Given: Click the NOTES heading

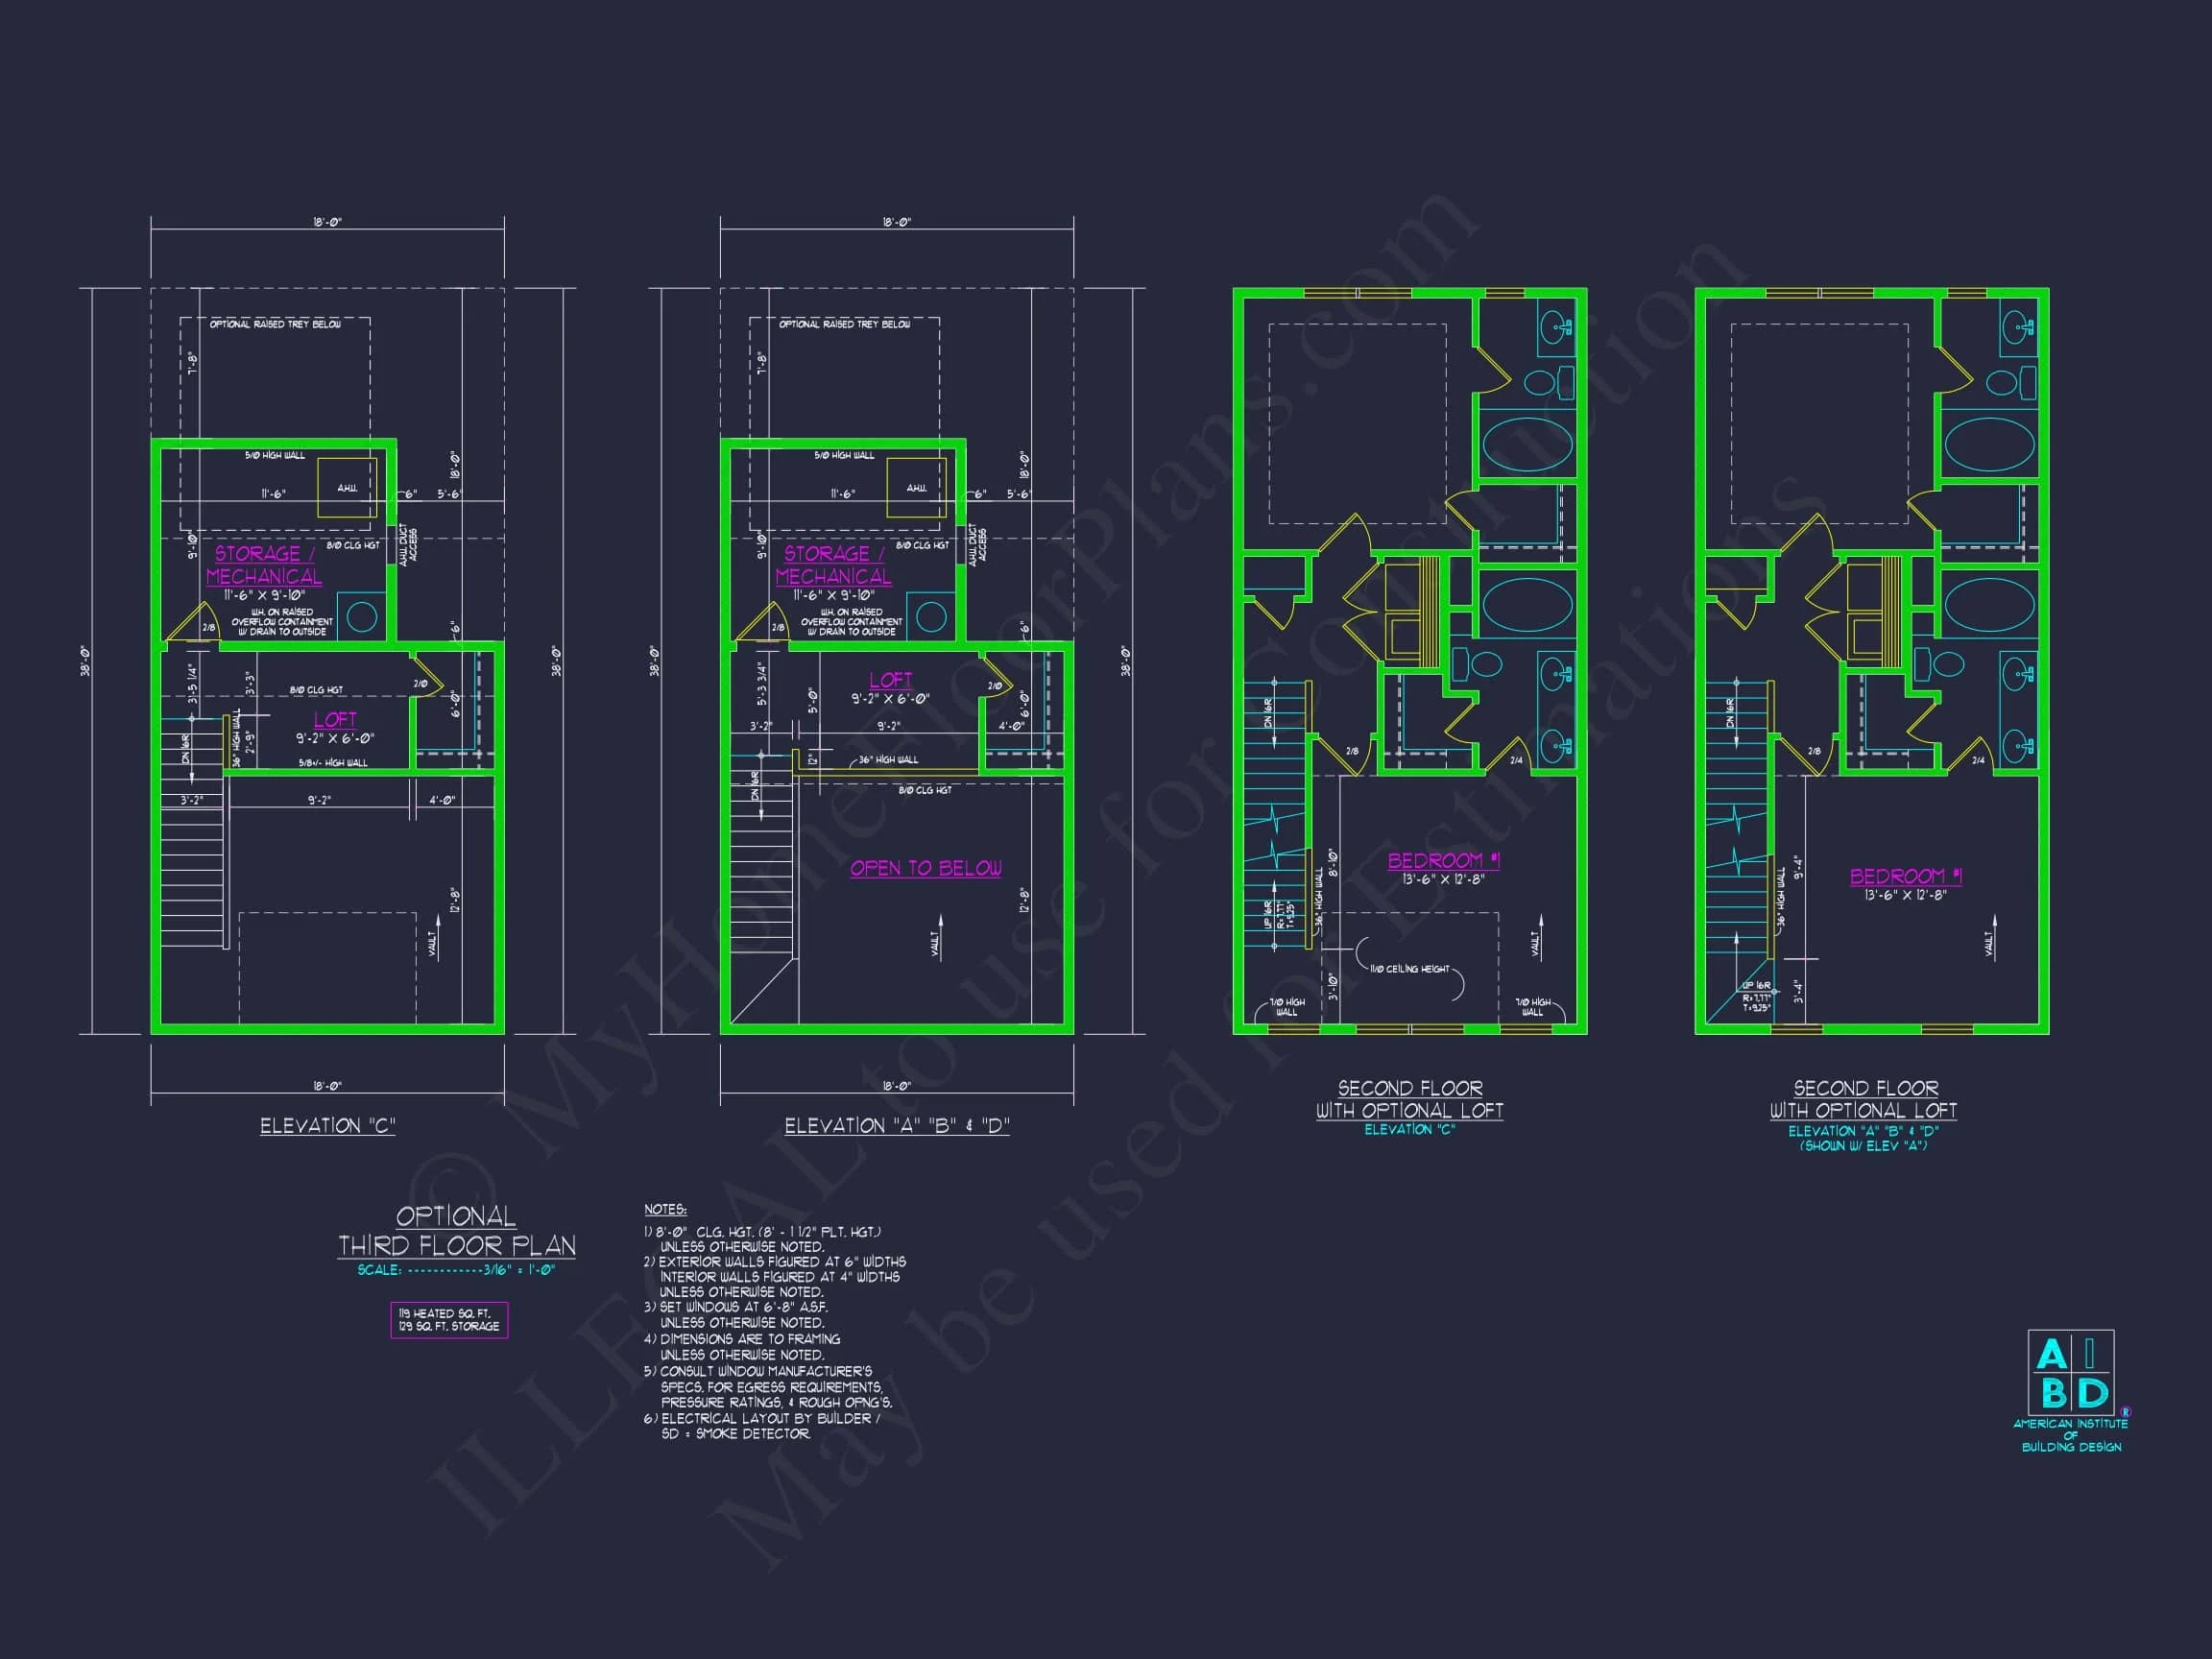Looking at the screenshot, I should click(x=665, y=1210).
